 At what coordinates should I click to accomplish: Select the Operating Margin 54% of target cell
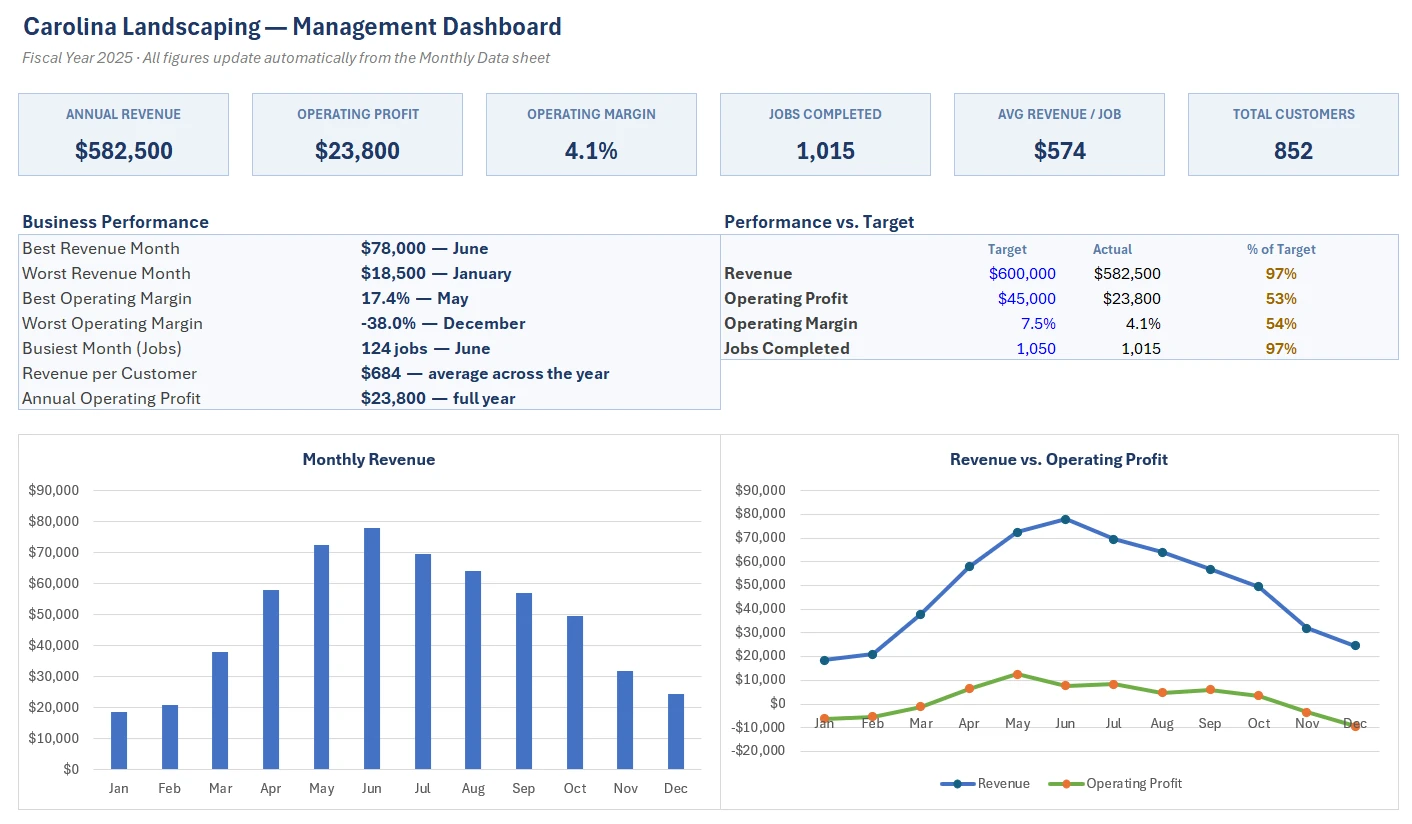pyautogui.click(x=1281, y=323)
